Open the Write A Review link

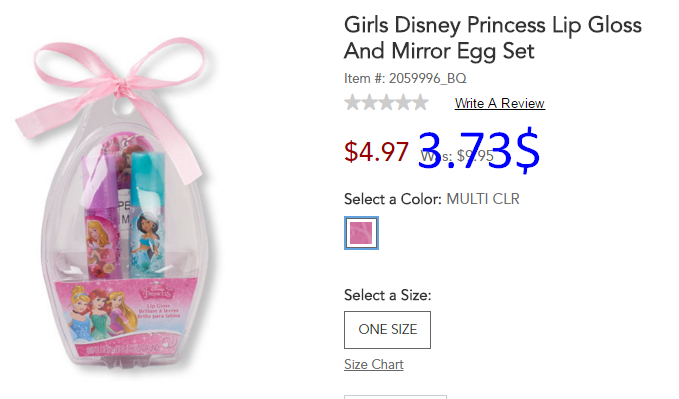tap(500, 104)
